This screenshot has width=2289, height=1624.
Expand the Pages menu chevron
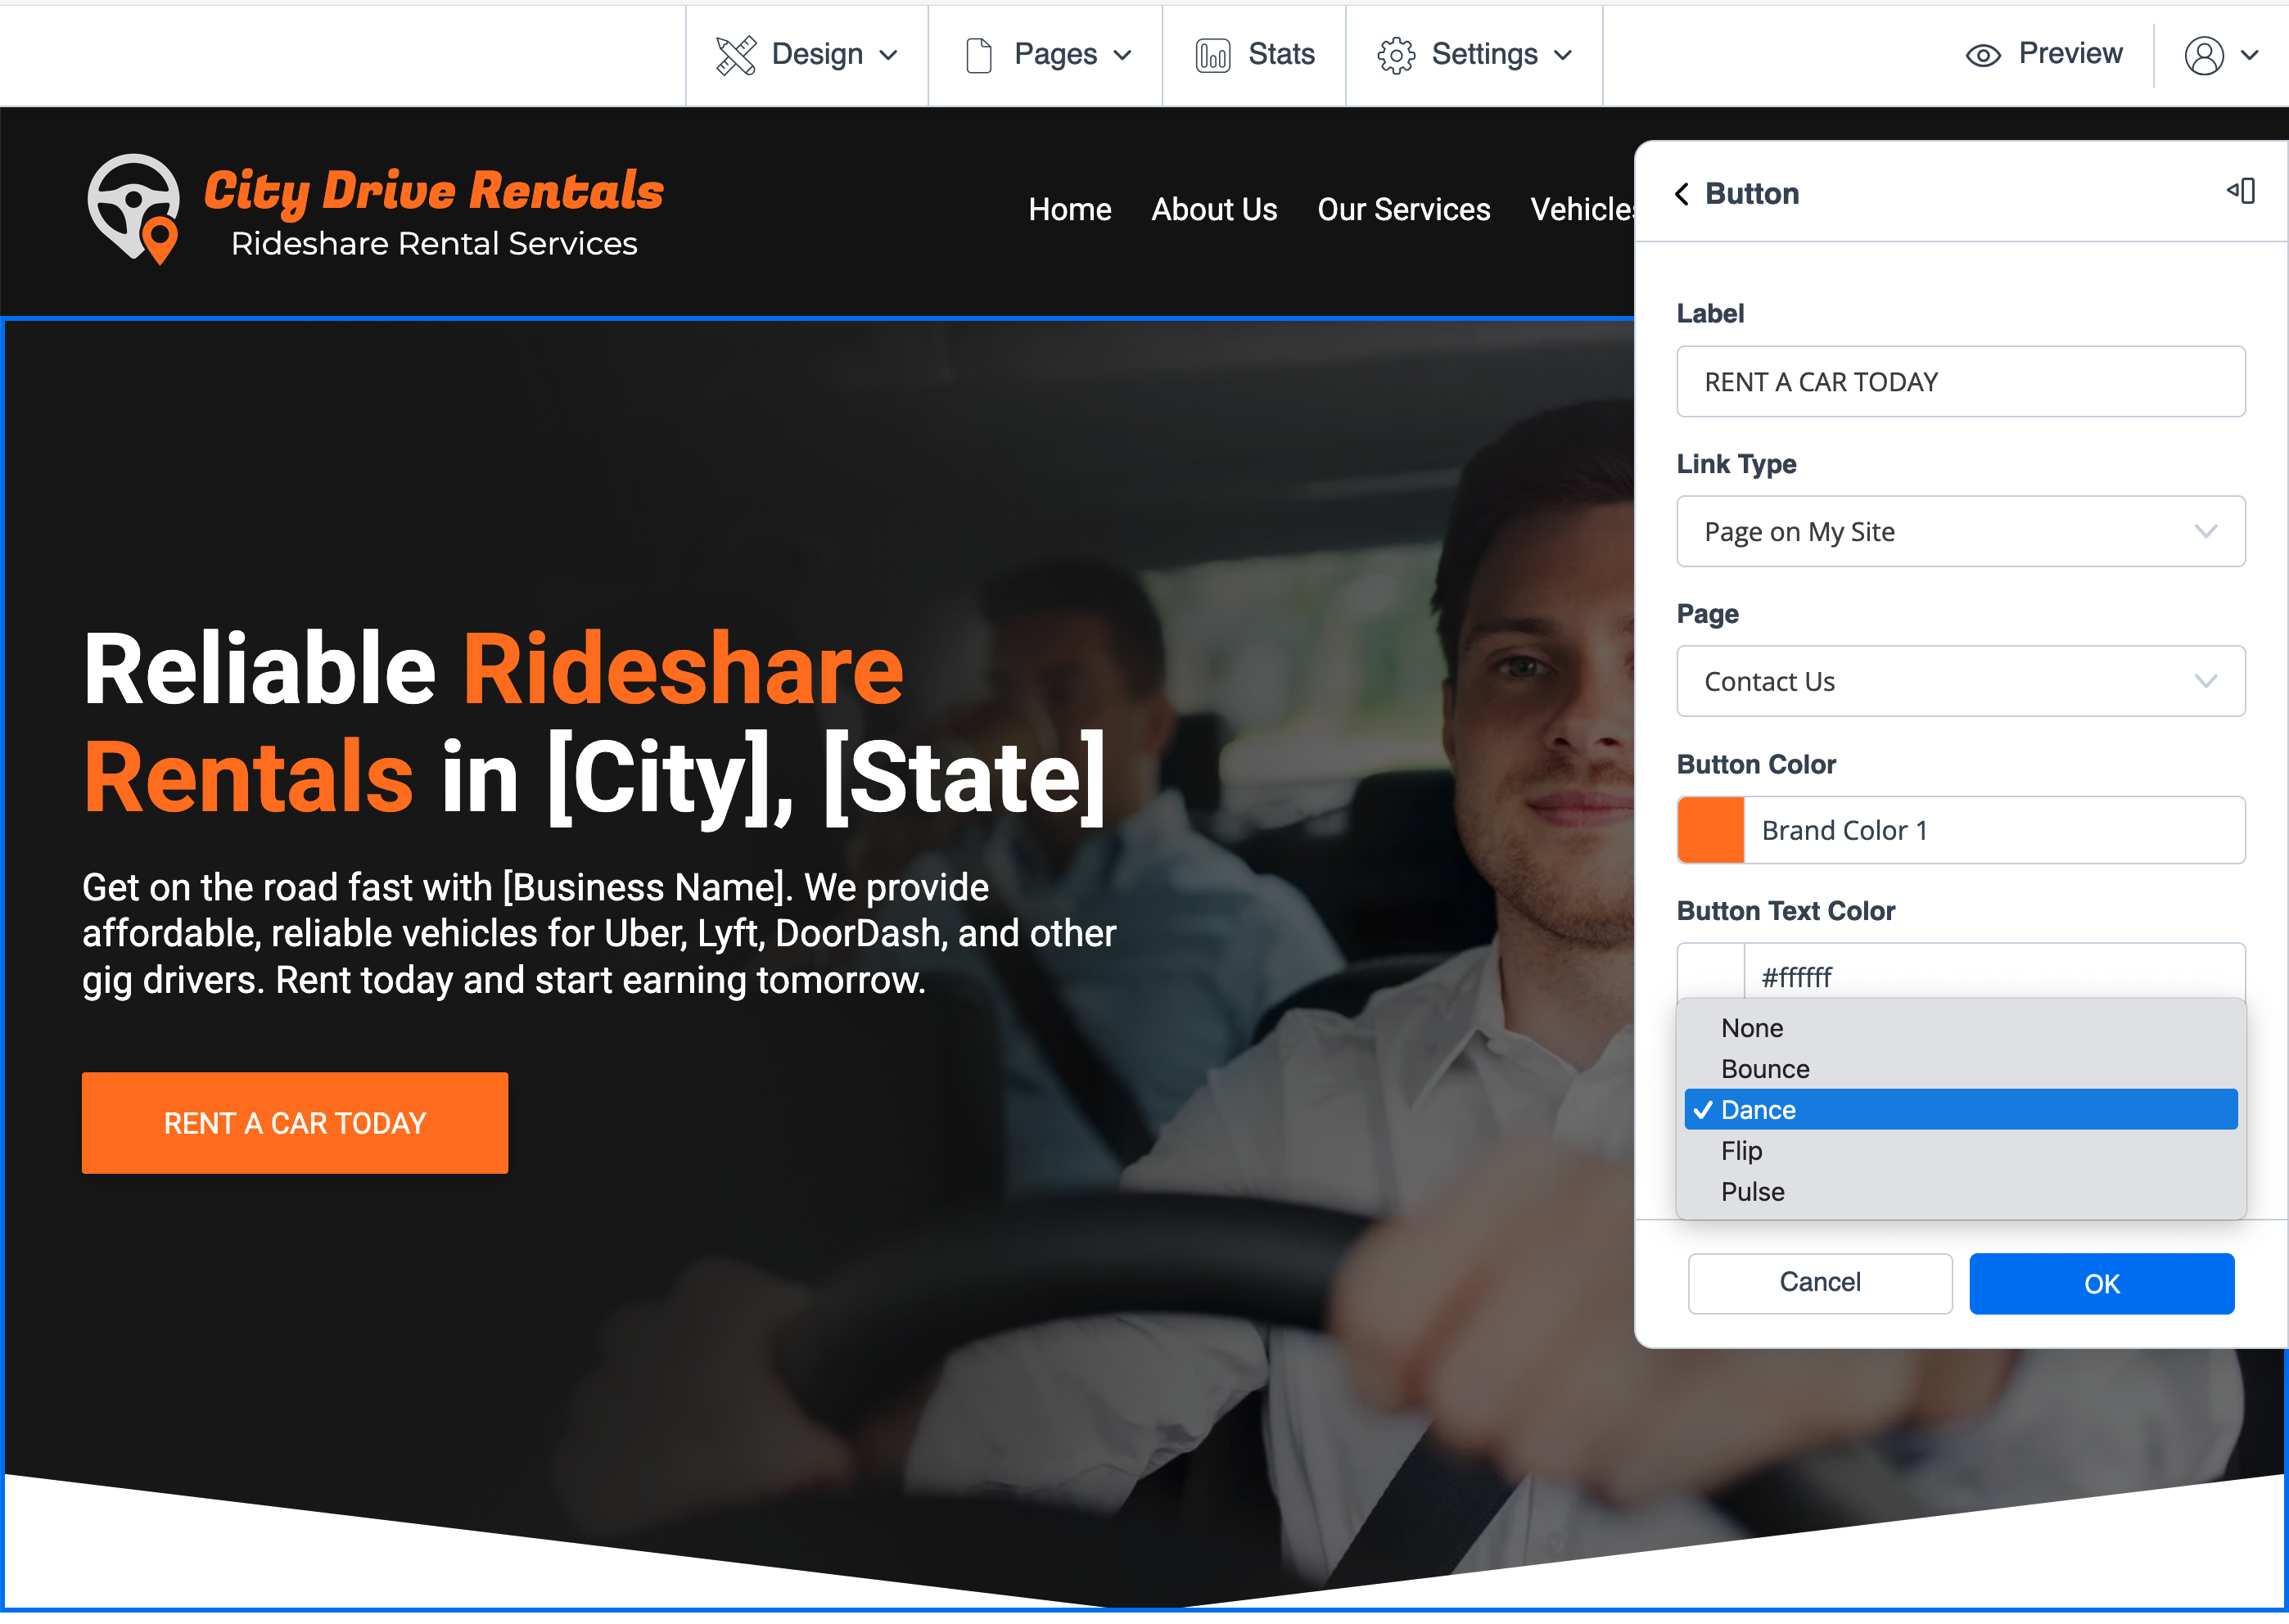click(1123, 55)
